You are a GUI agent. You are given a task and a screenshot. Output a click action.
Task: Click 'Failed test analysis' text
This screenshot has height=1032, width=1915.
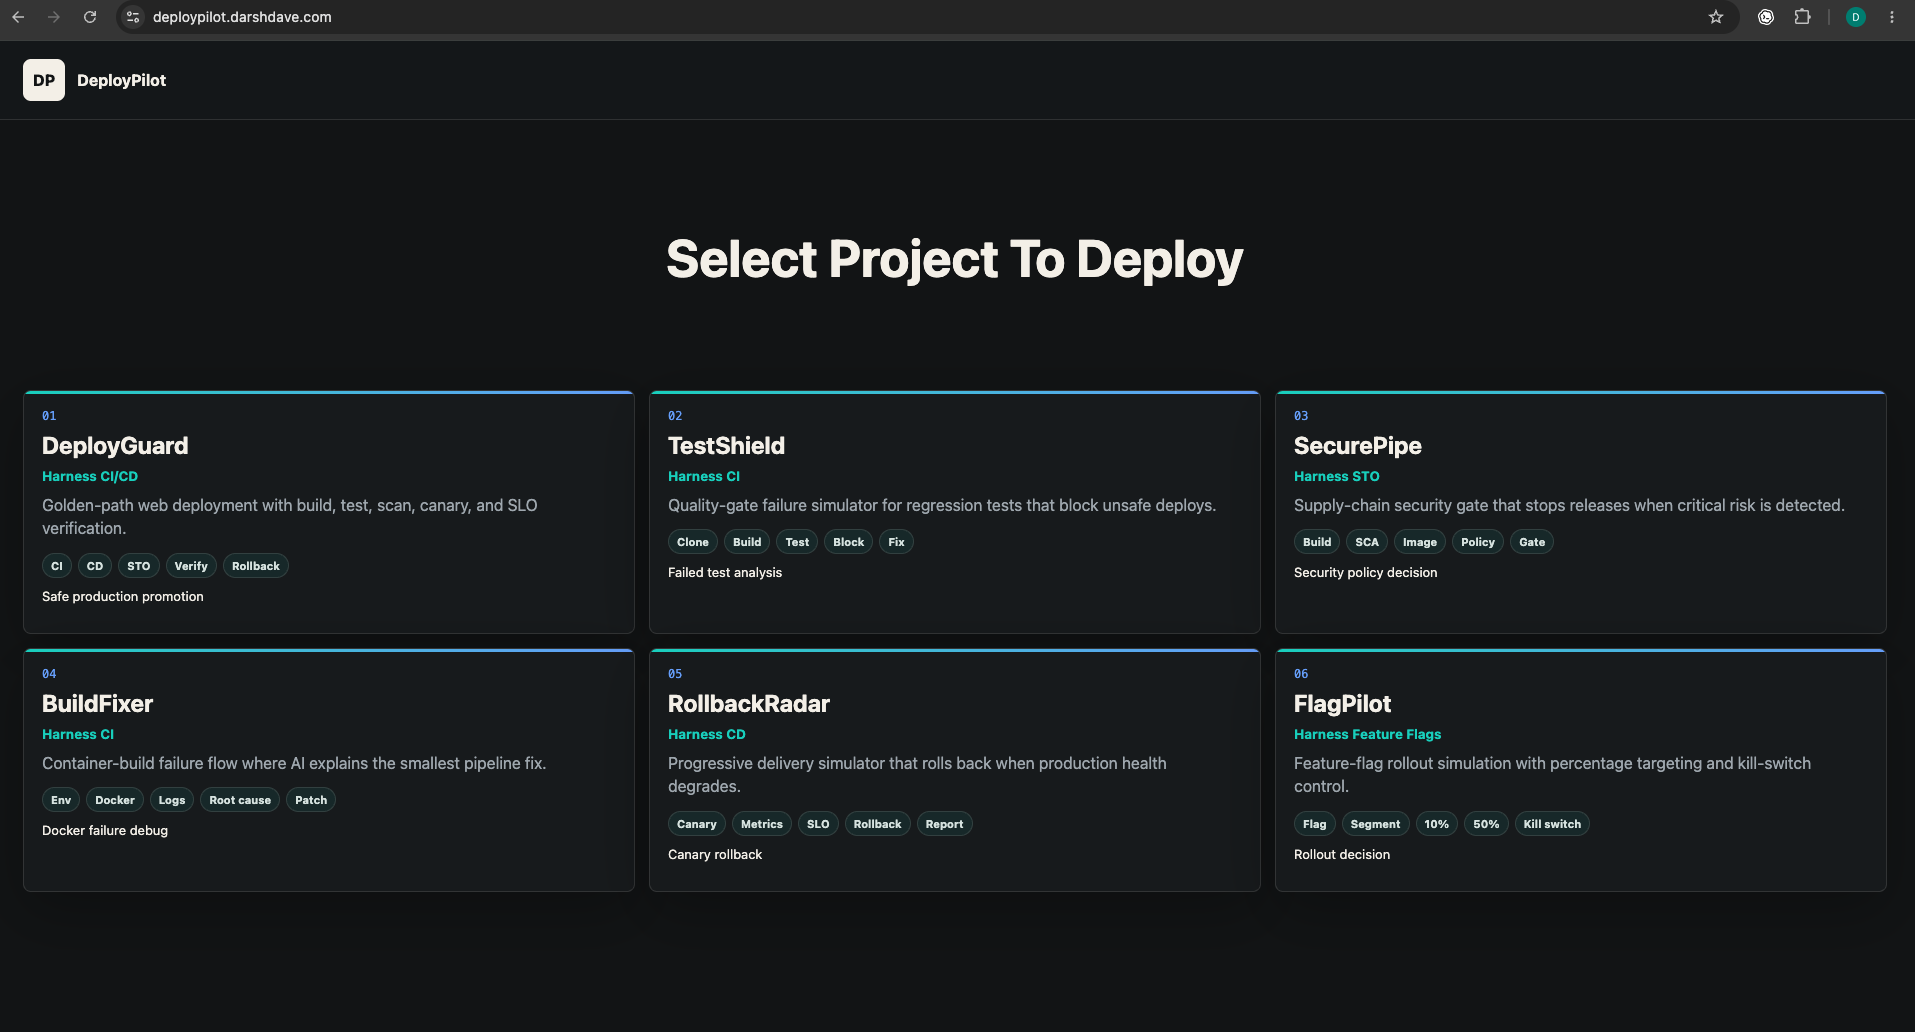point(725,572)
